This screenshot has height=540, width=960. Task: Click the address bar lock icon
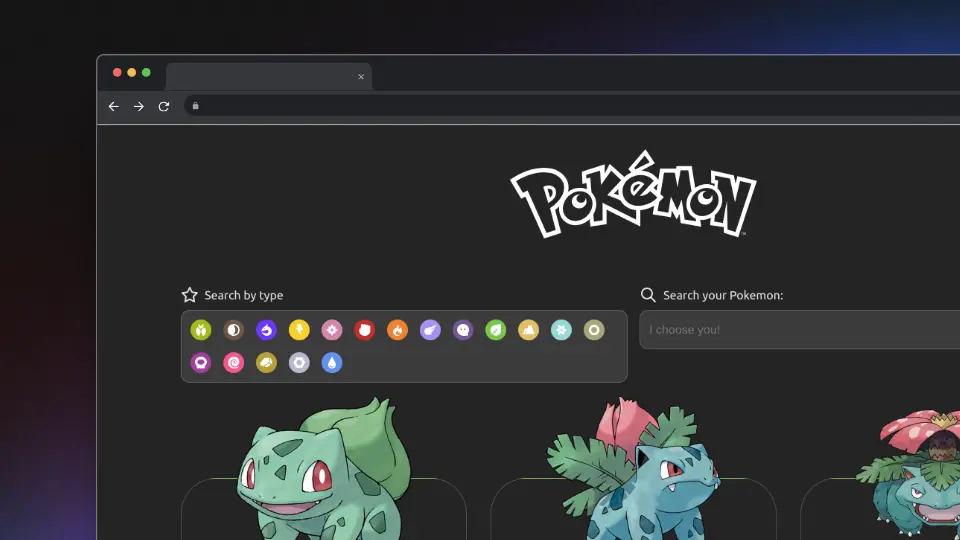tap(195, 106)
